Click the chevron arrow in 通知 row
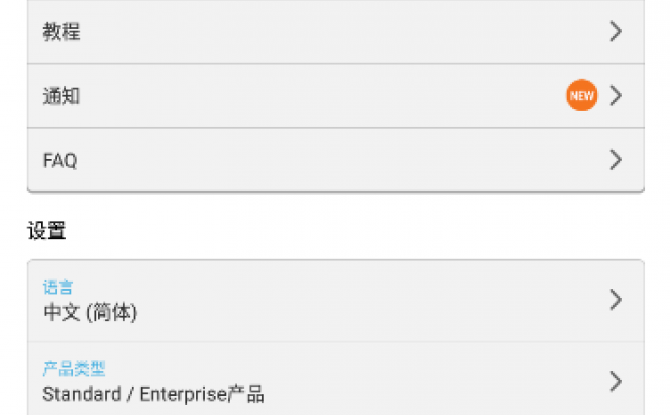The image size is (670, 415). point(616,95)
